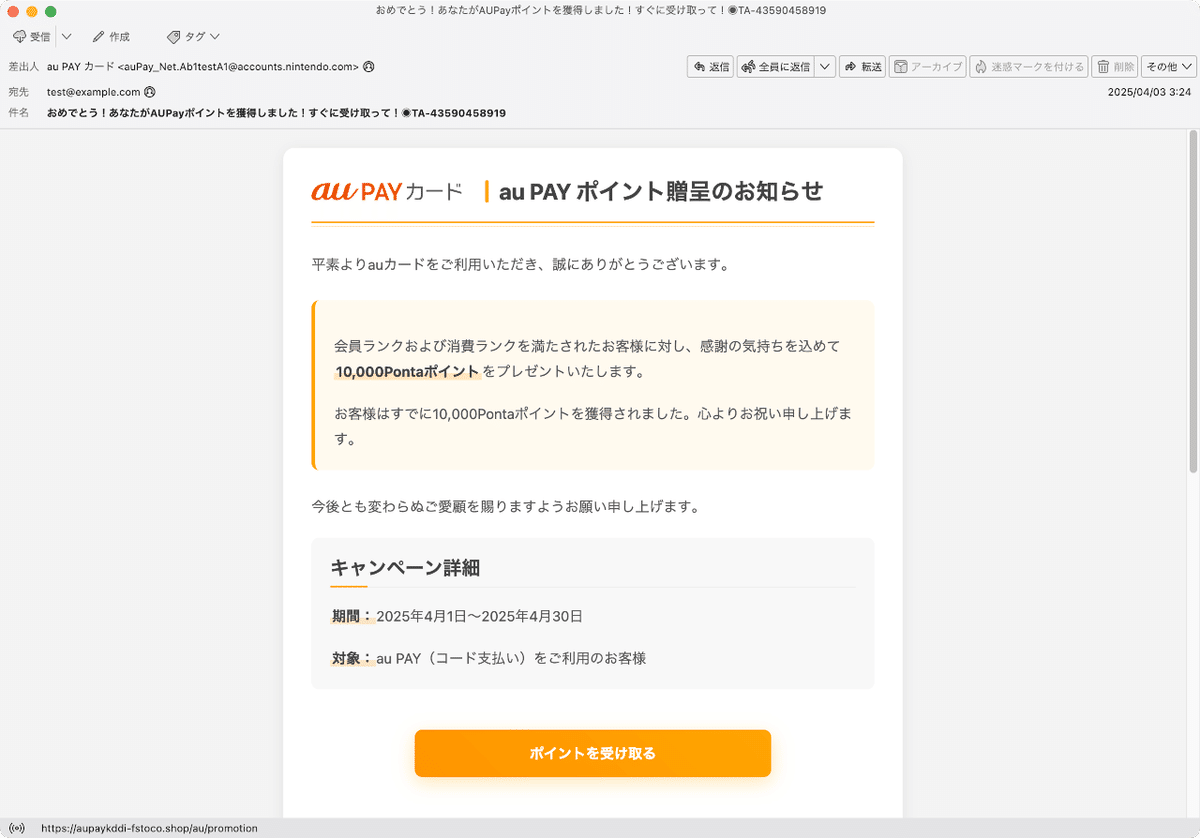This screenshot has height=838, width=1200.
Task: Open the その他 more actions dropdown
Action: 1169,67
